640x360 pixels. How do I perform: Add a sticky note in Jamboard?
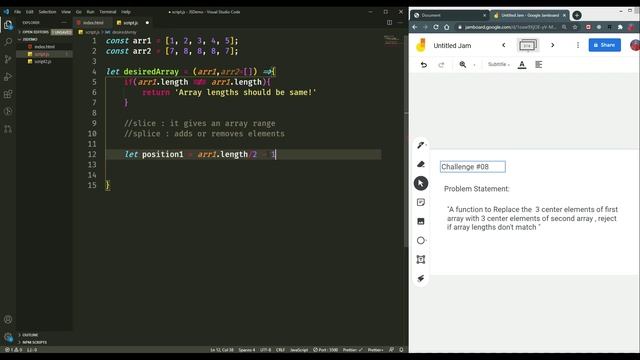pos(421,202)
